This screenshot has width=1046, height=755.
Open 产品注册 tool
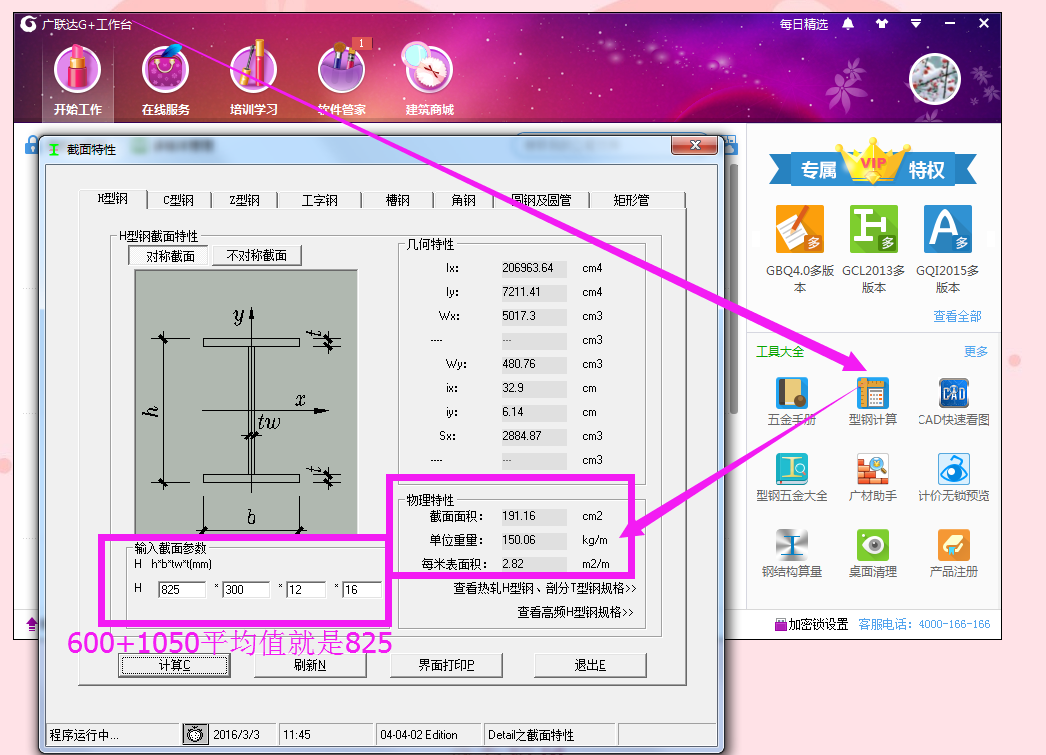[x=953, y=554]
